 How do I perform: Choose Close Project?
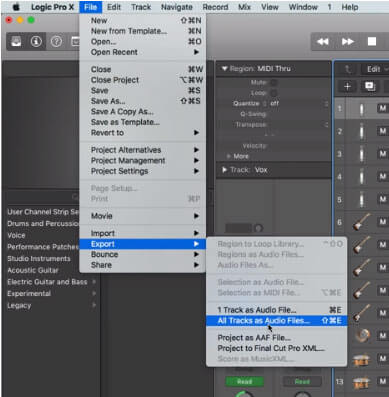click(x=143, y=80)
